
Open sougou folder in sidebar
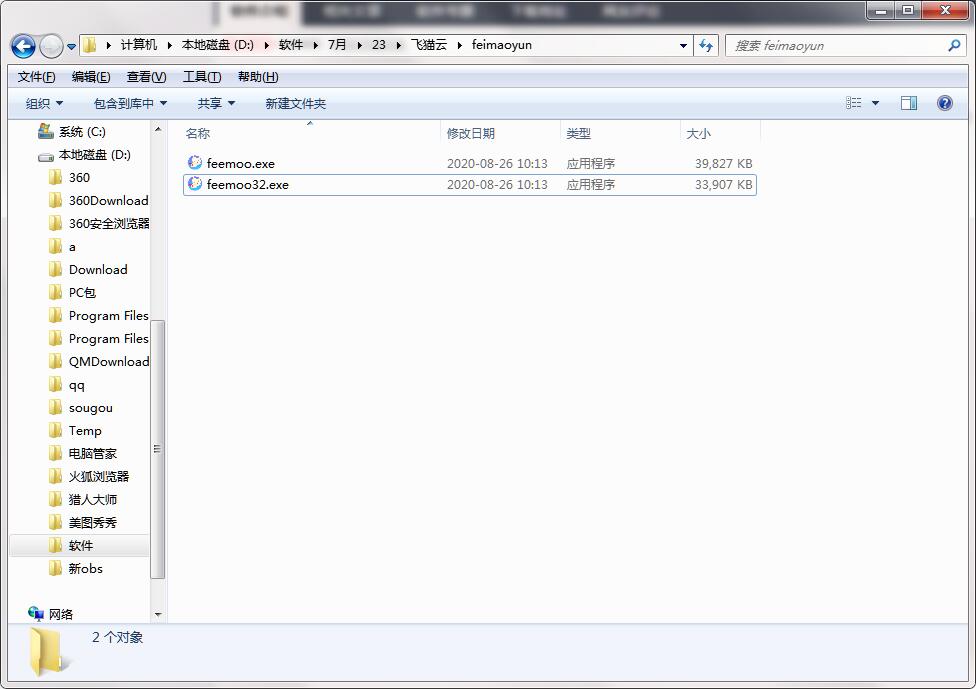(90, 408)
